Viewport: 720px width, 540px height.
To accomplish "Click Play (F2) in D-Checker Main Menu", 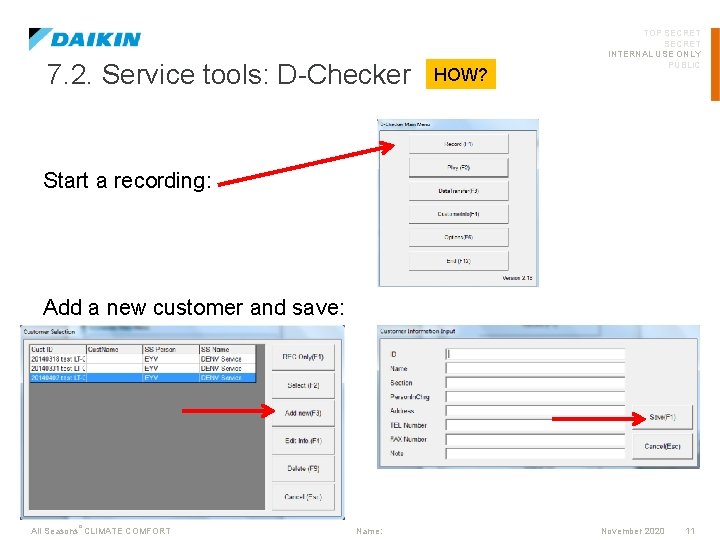I will (458, 168).
